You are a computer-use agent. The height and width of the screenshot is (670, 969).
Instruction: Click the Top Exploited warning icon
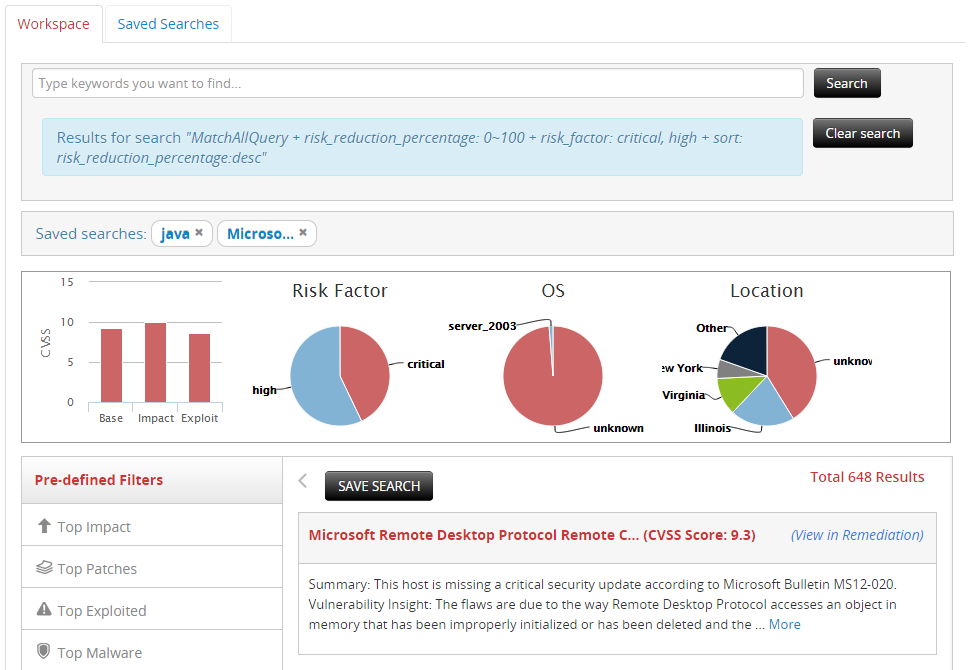tap(44, 609)
